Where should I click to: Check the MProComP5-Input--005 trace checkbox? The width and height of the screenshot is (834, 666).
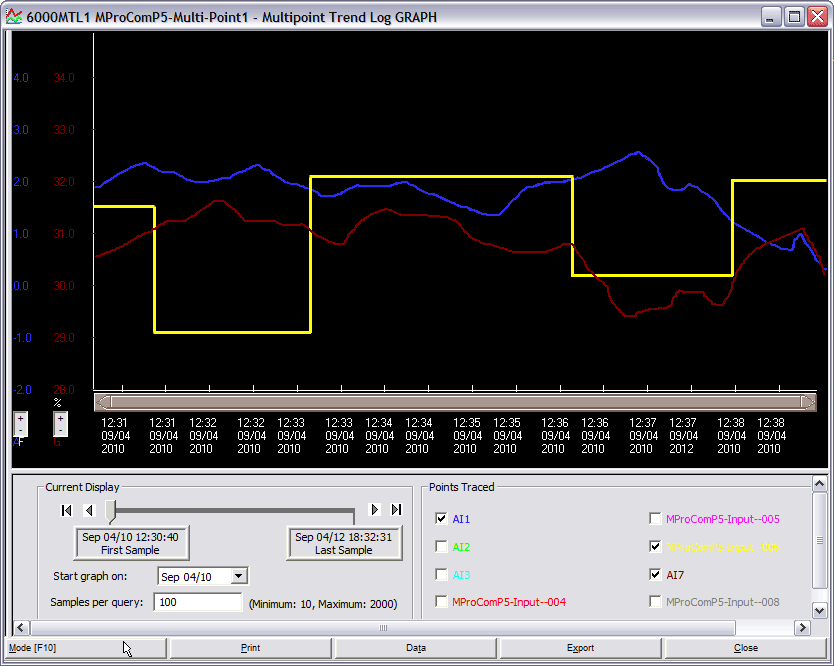(x=655, y=519)
